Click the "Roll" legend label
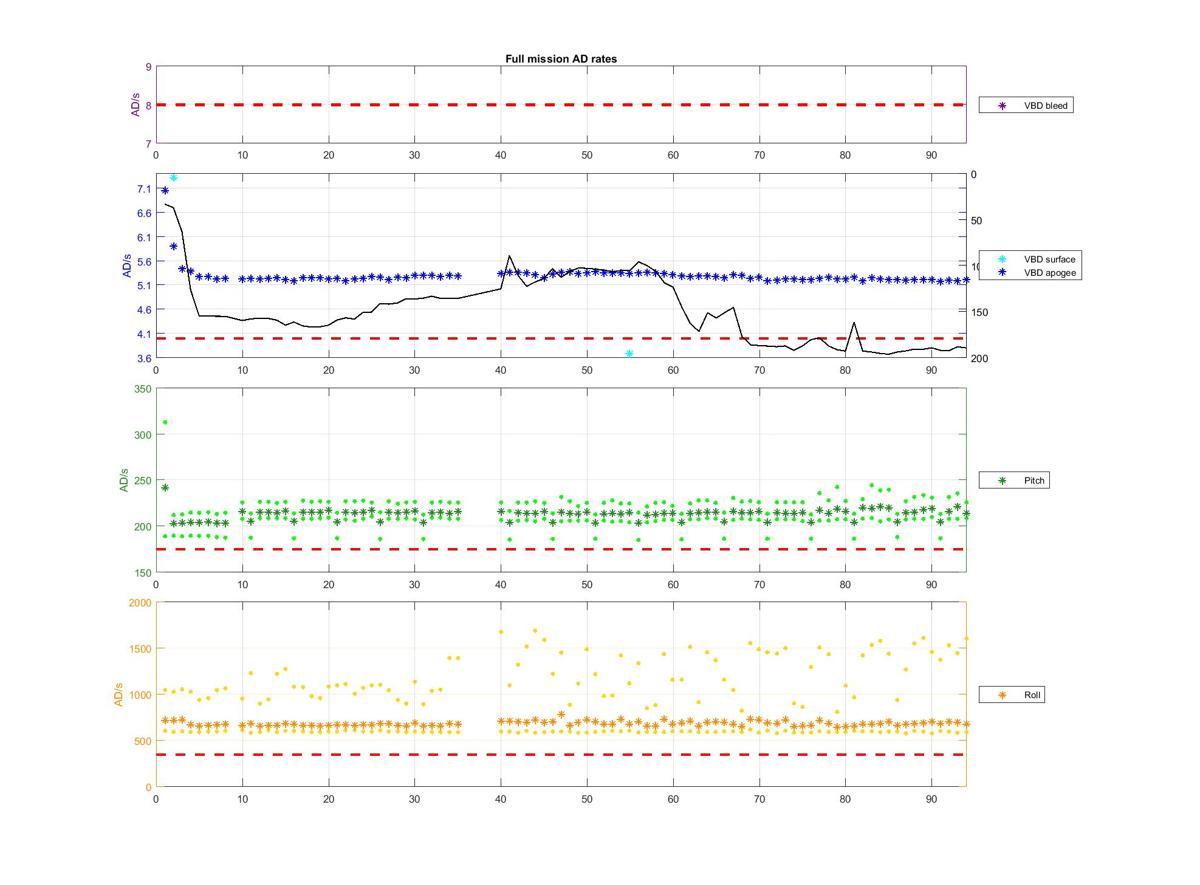The height and width of the screenshot is (885, 1200). [1032, 695]
